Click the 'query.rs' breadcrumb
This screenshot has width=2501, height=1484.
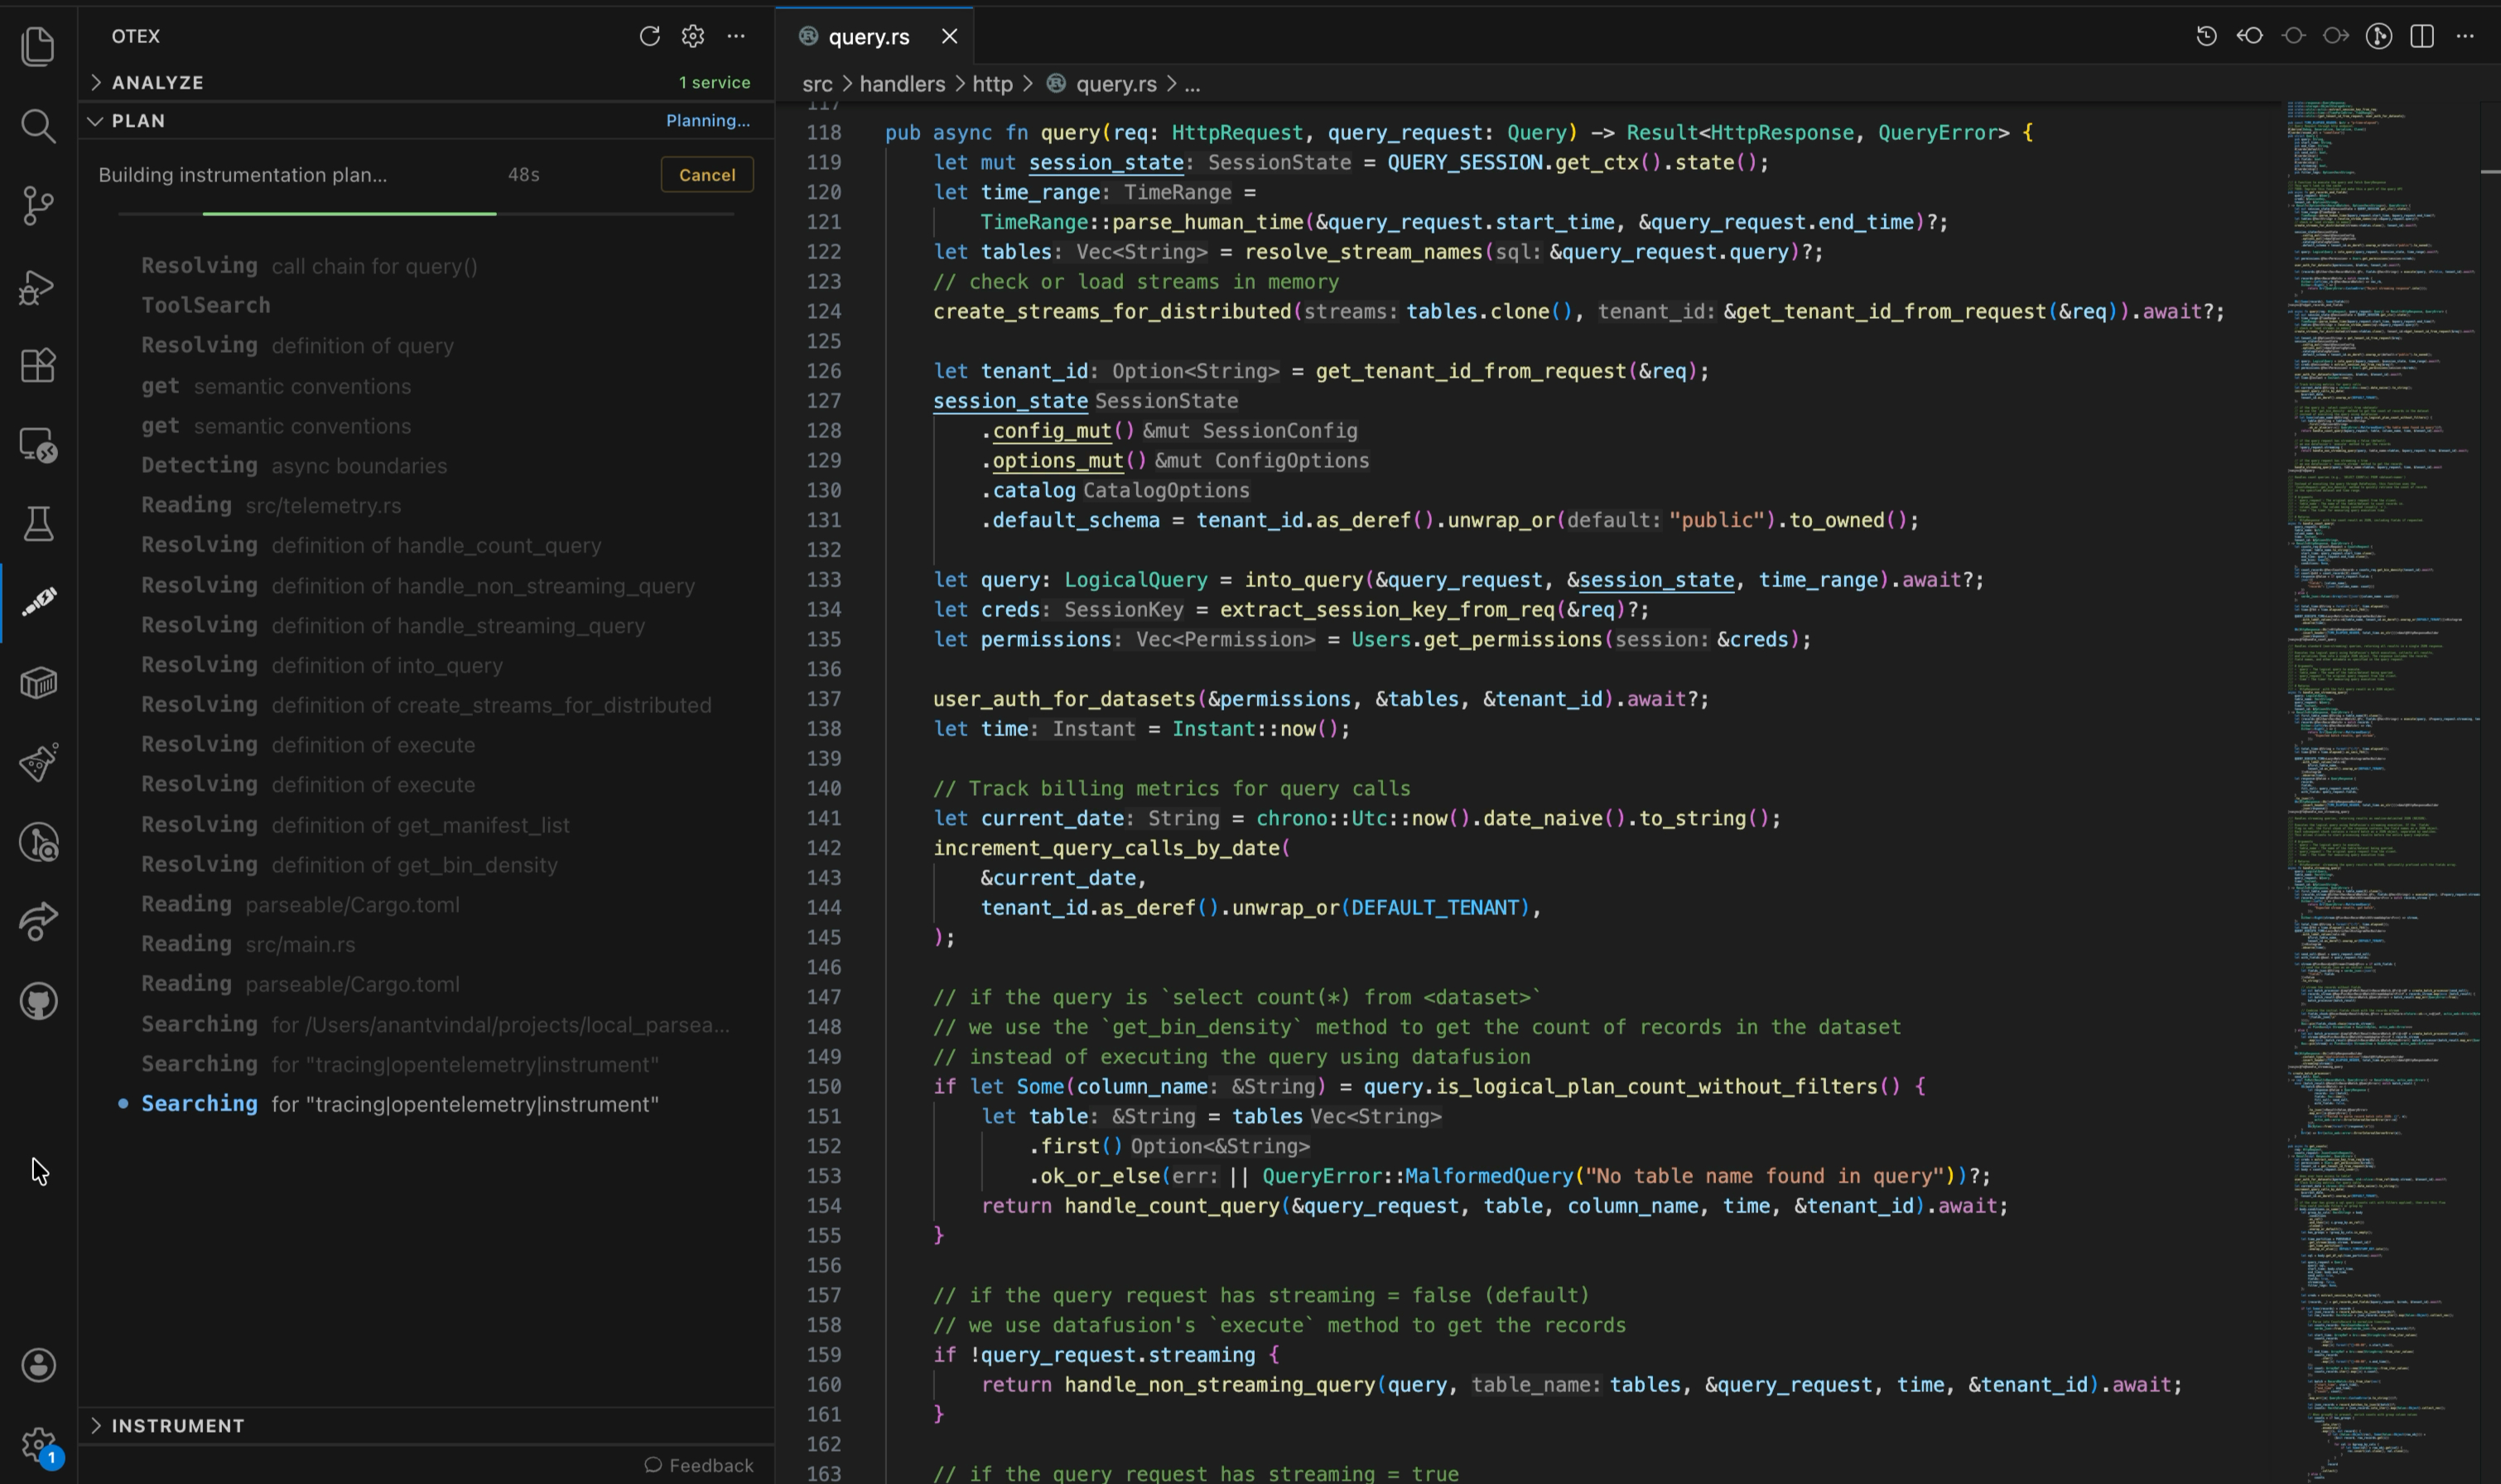click(1115, 84)
